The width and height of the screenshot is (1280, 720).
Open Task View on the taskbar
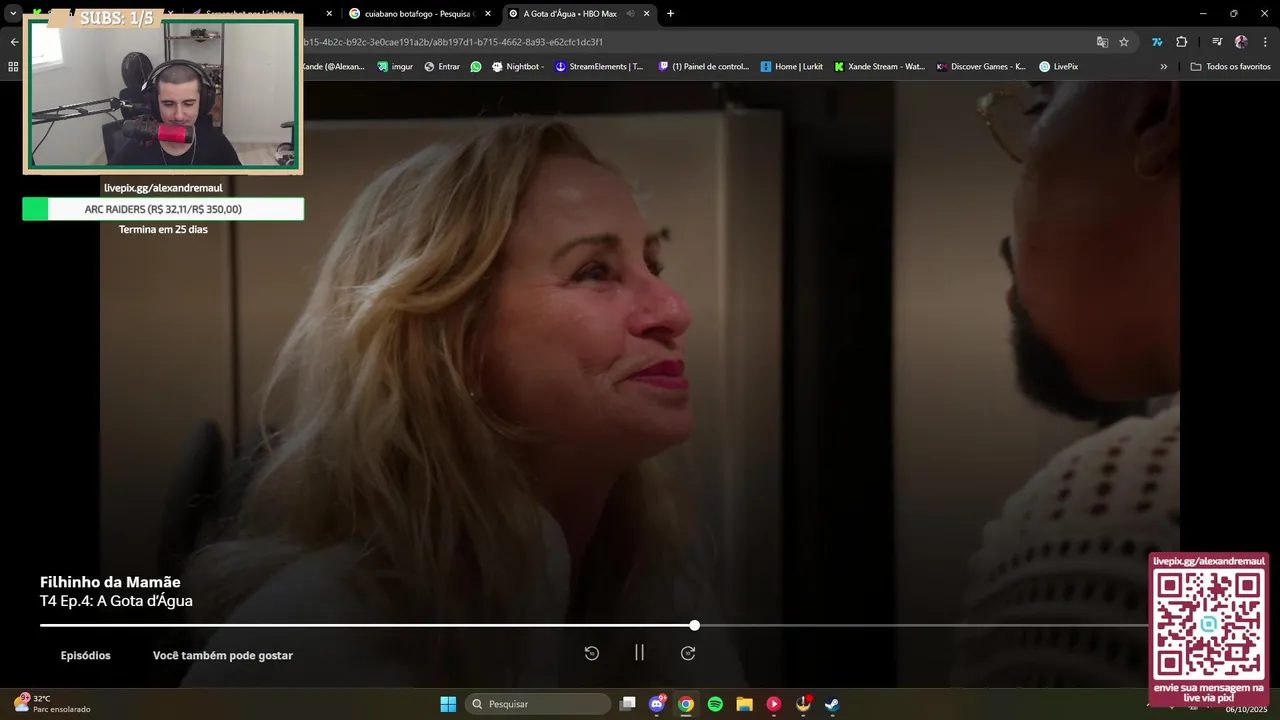point(628,704)
